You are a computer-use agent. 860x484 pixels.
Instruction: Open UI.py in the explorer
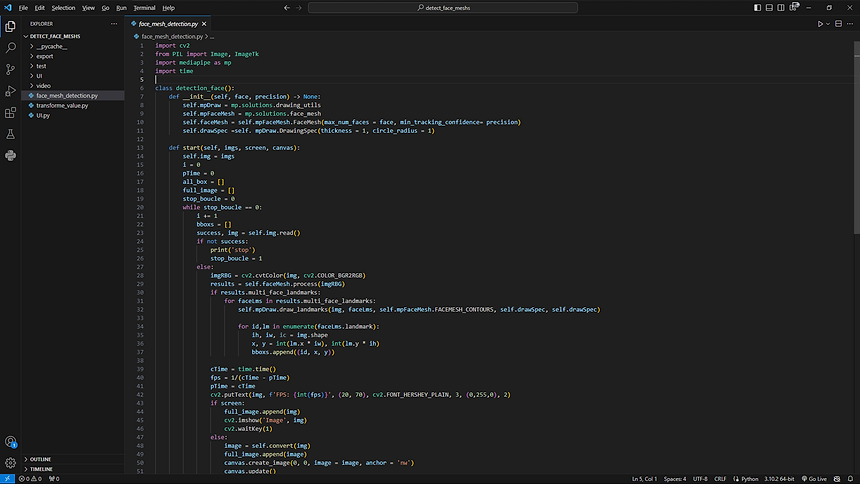(x=73, y=115)
